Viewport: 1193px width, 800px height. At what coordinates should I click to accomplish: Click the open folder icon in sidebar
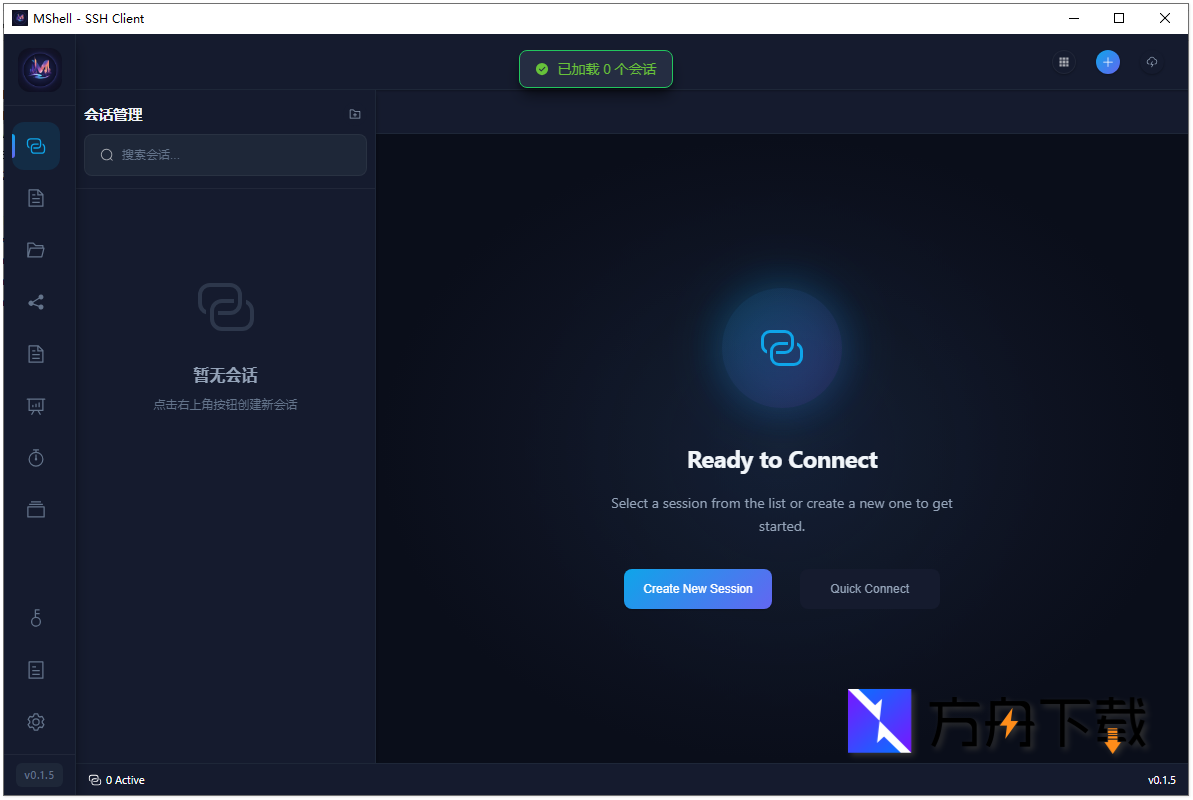tap(36, 250)
